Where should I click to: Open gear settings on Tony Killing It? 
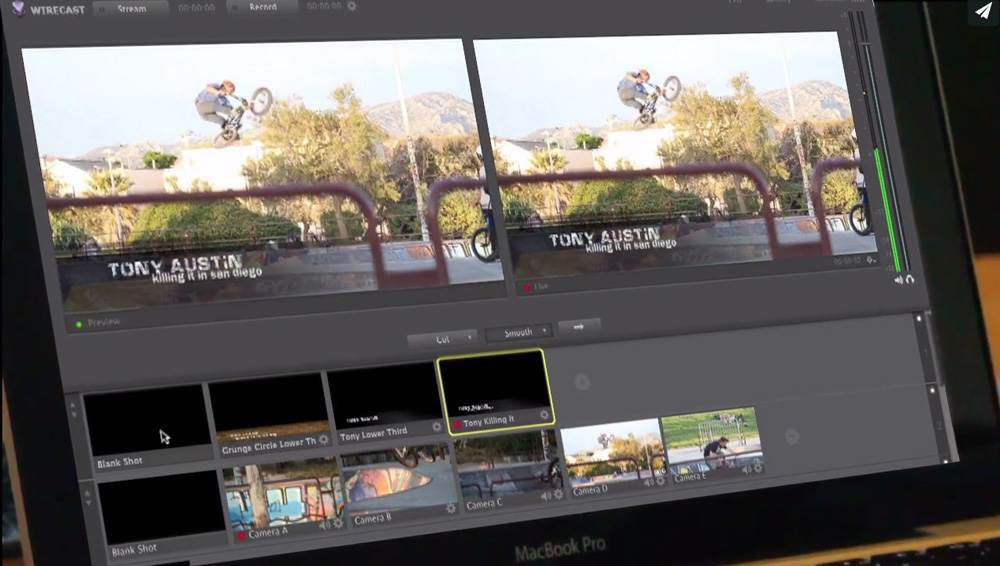coord(544,415)
